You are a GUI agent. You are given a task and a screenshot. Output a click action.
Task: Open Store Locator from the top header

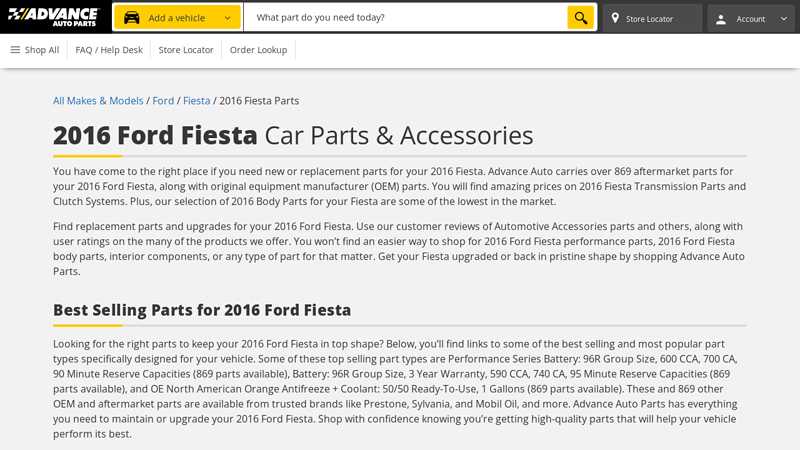pos(649,19)
